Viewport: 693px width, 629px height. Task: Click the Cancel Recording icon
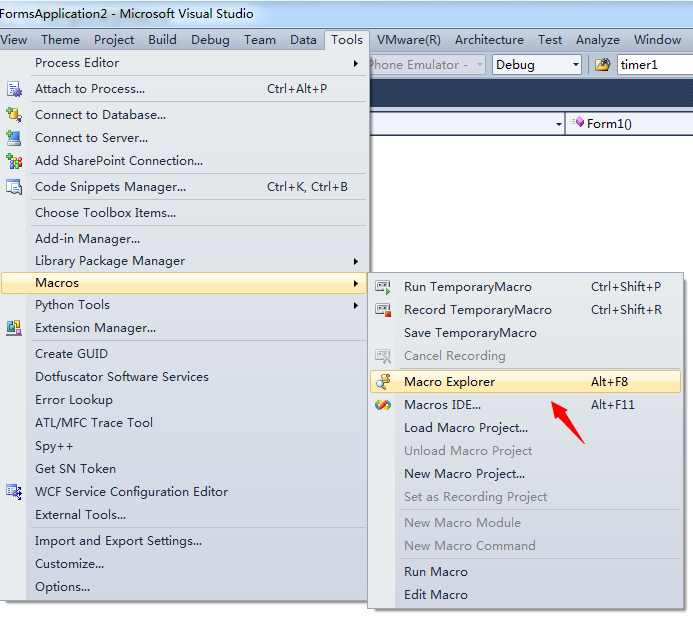(x=383, y=356)
